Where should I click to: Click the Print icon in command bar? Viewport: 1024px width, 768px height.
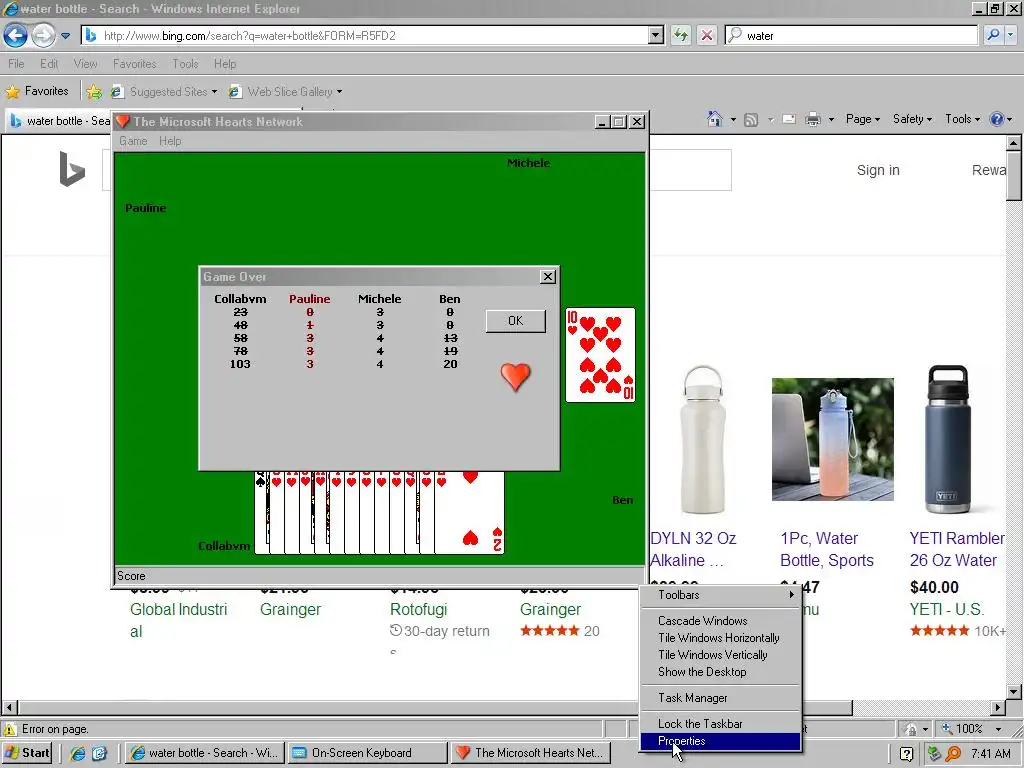pyautogui.click(x=812, y=120)
